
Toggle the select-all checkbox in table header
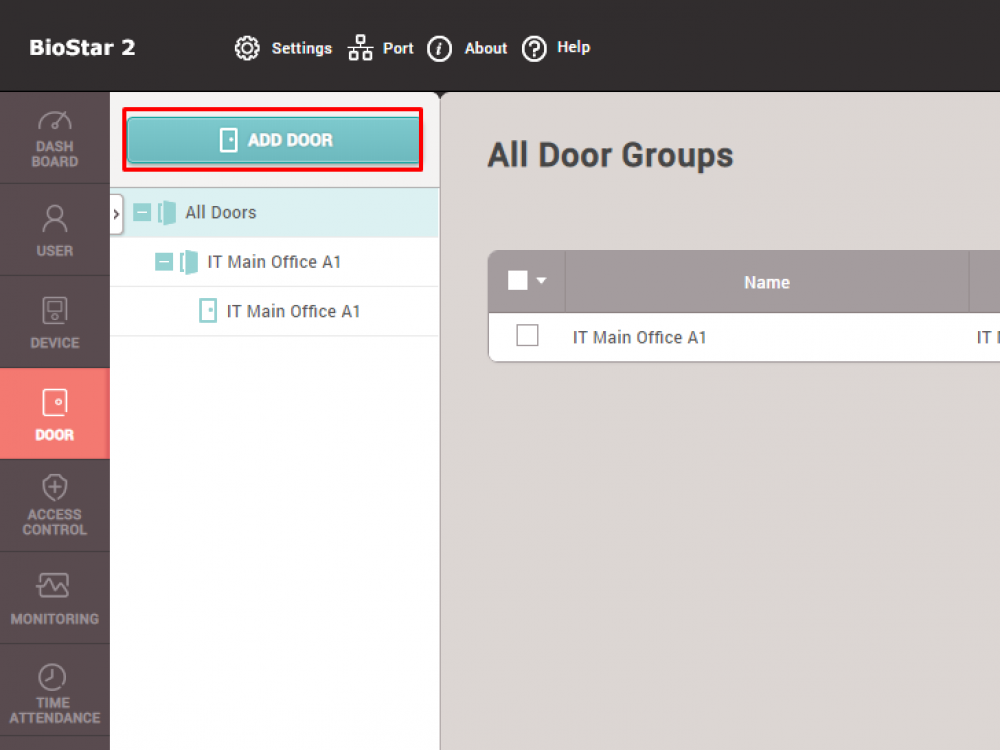[x=517, y=281]
